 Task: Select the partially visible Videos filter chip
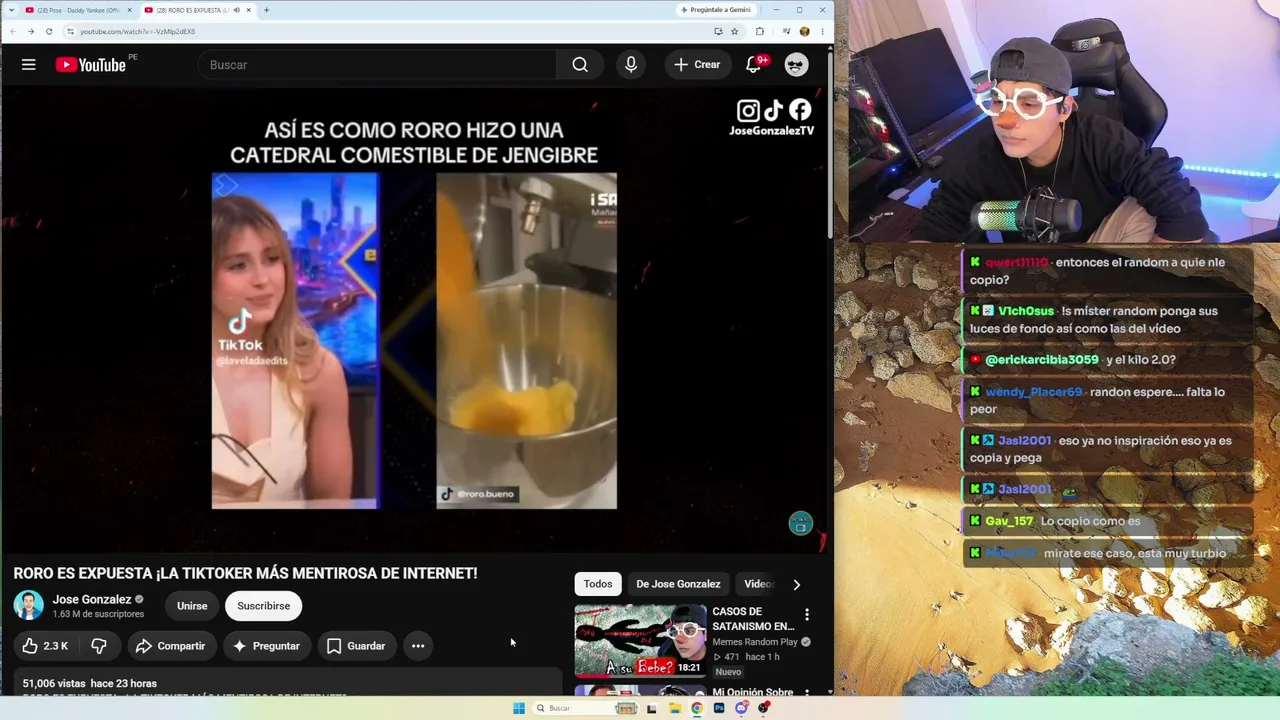pyautogui.click(x=758, y=584)
